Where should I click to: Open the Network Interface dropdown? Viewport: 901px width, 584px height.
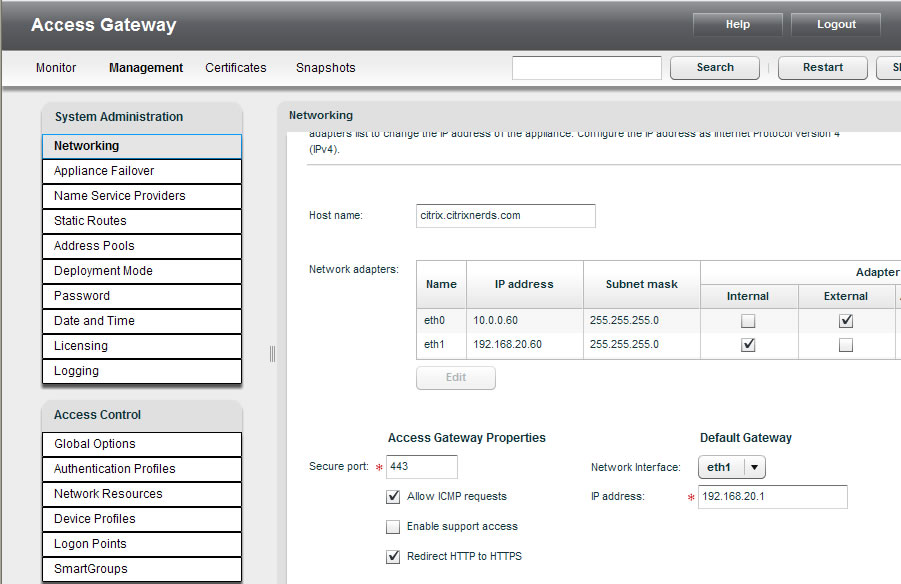(x=732, y=467)
